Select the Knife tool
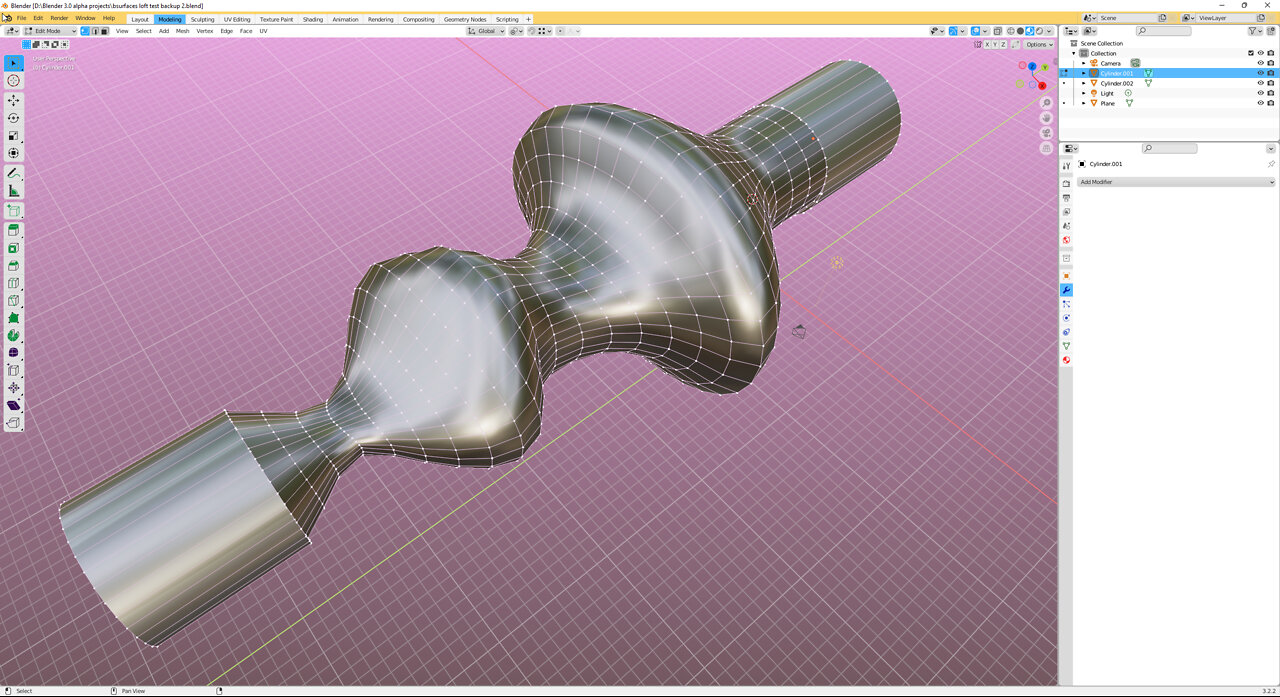This screenshot has width=1280, height=697. point(14,300)
